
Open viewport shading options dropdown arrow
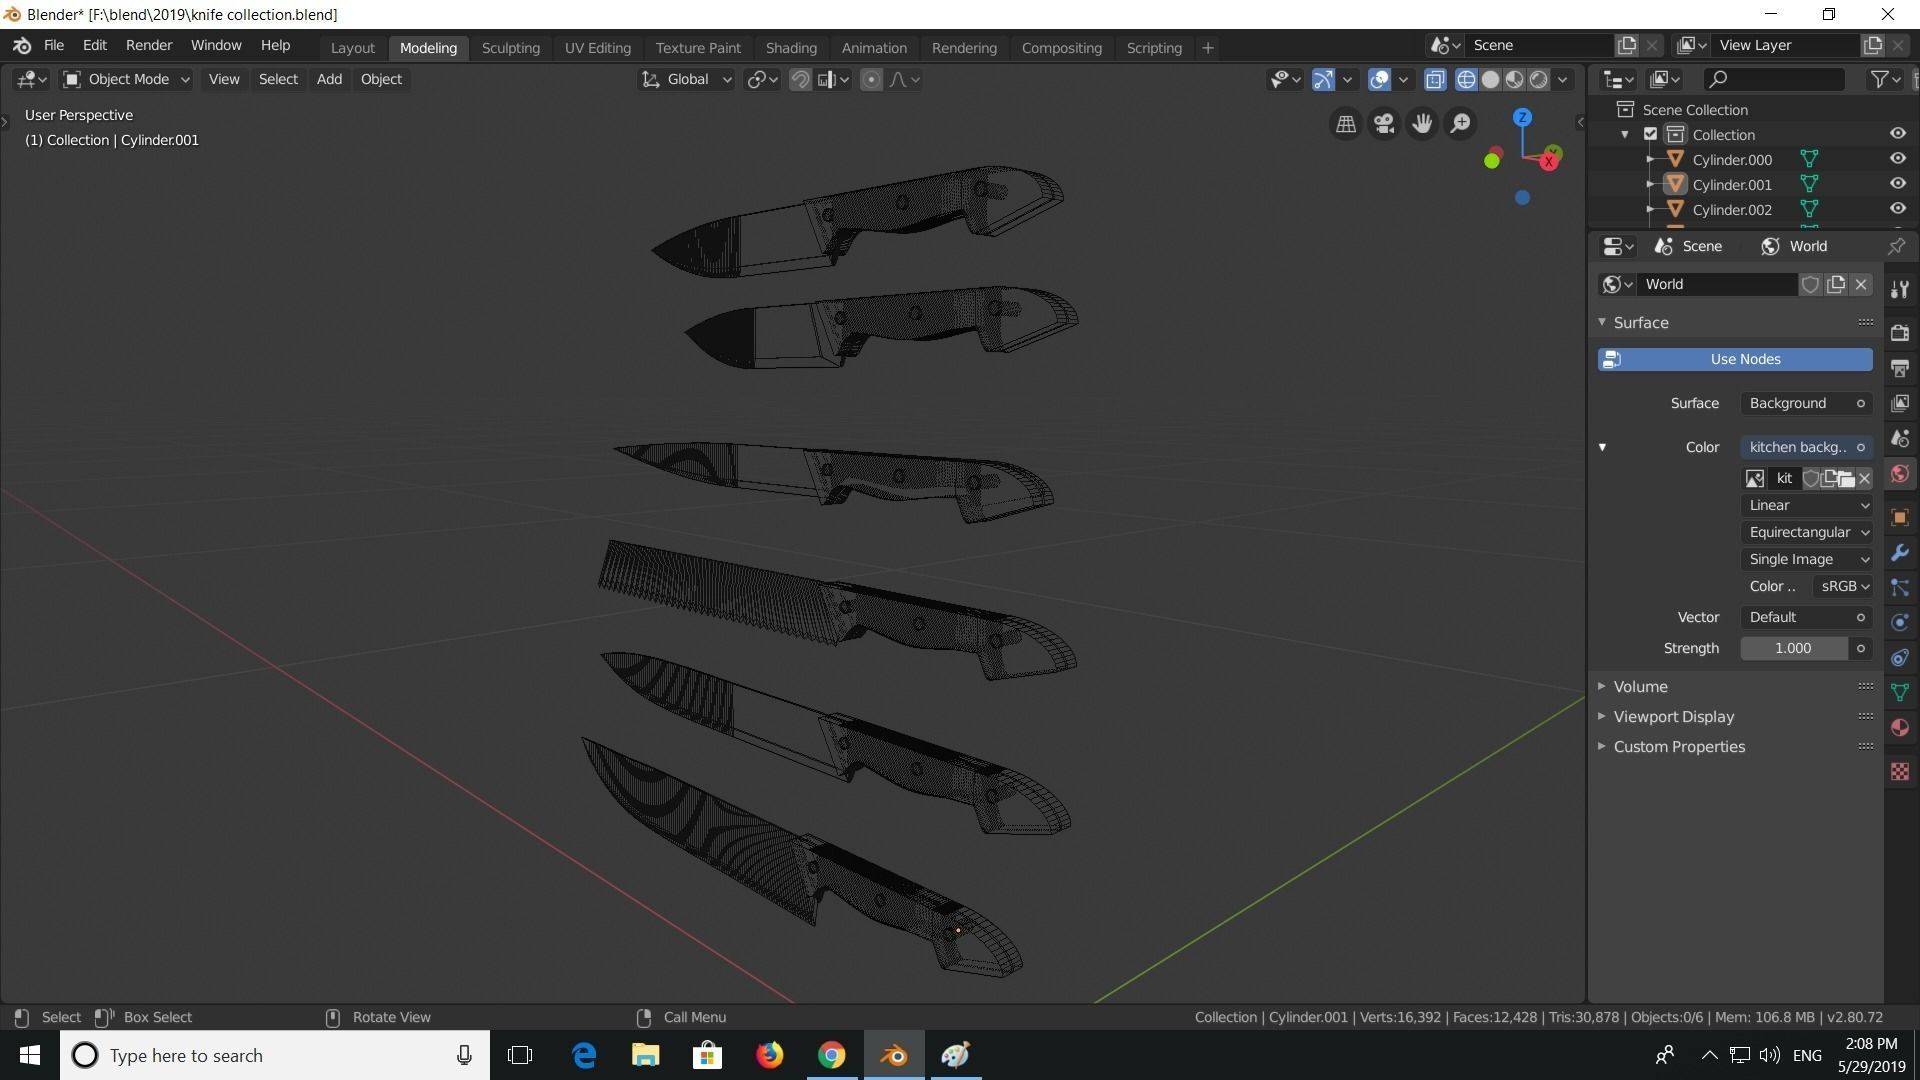pos(1563,80)
